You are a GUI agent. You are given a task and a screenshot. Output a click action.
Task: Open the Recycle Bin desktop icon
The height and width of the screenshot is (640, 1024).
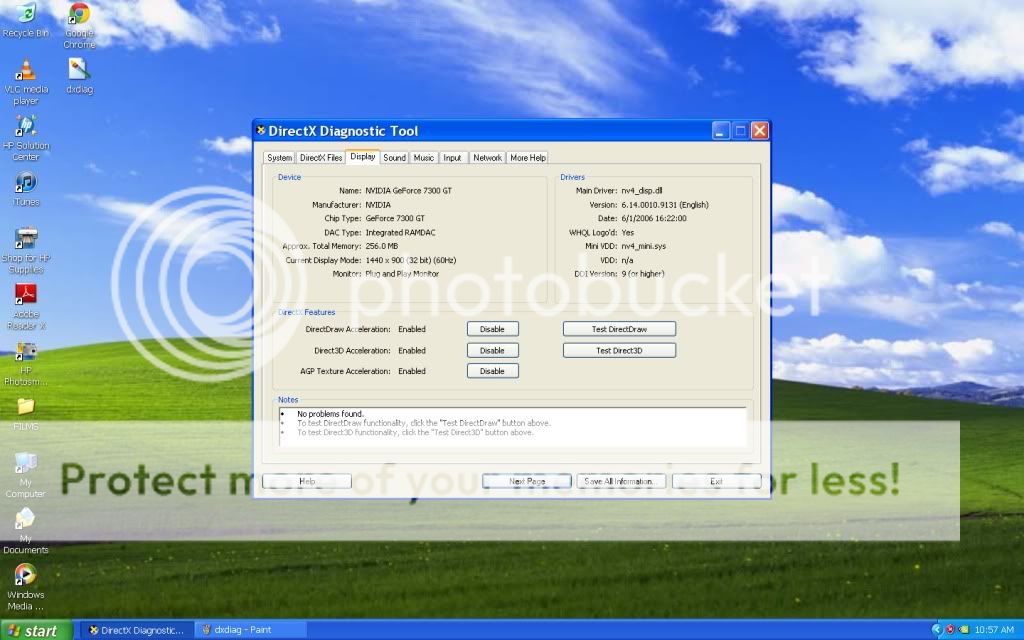(x=25, y=20)
